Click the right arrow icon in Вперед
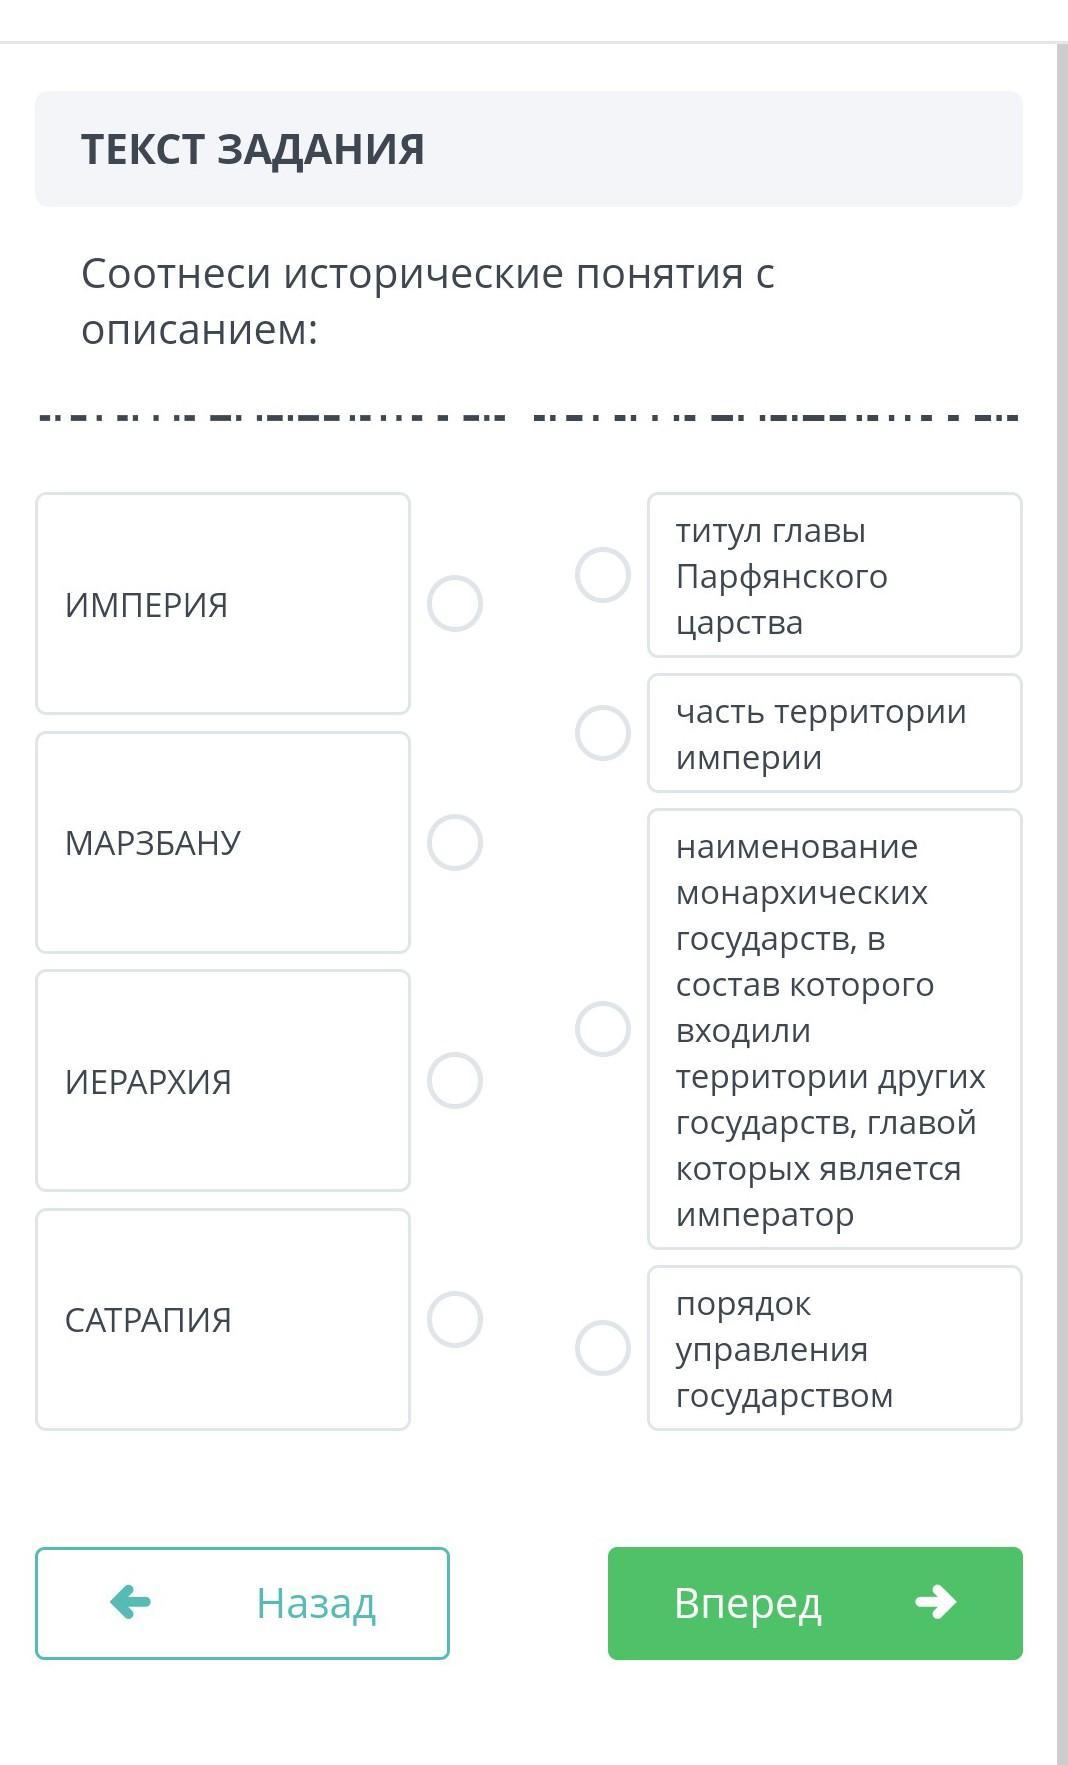Image resolution: width=1068 pixels, height=1765 pixels. [936, 1602]
